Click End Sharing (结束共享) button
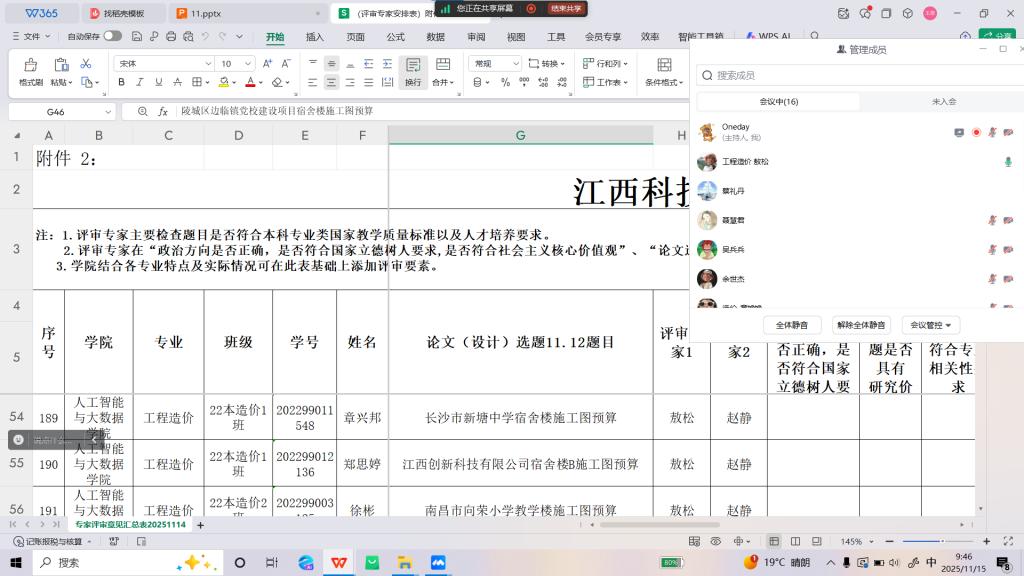Screen dimensions: 1024x576 click(566, 8)
